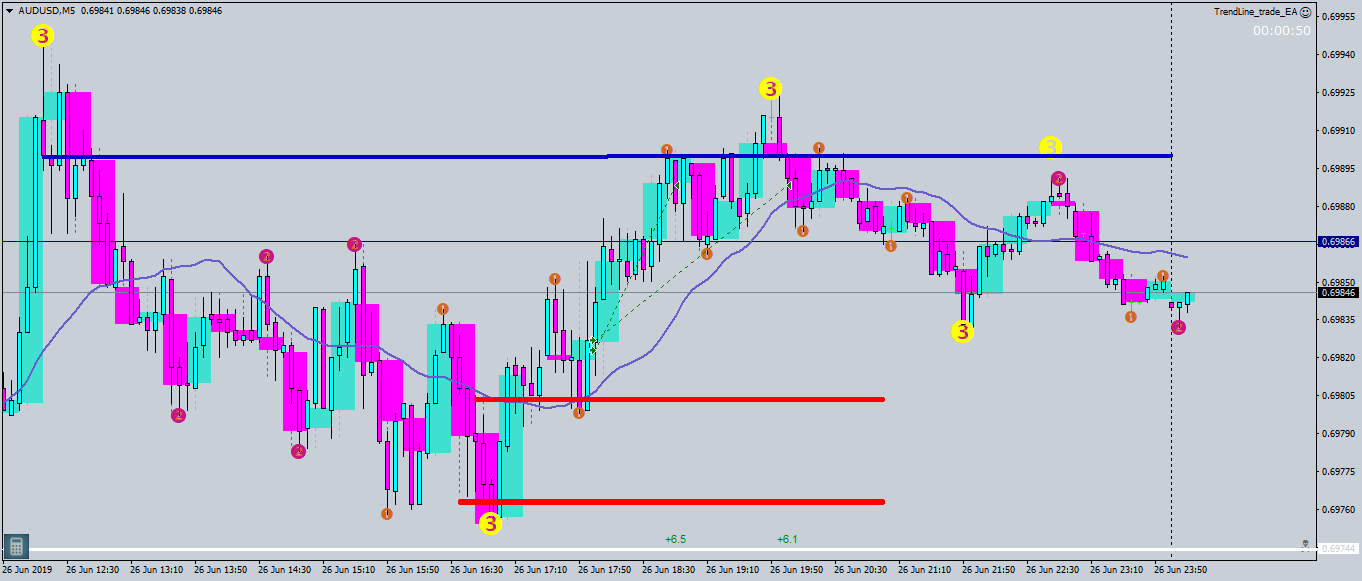
Task: Click the 26 Jun 18:30 time label
Action: click(669, 569)
